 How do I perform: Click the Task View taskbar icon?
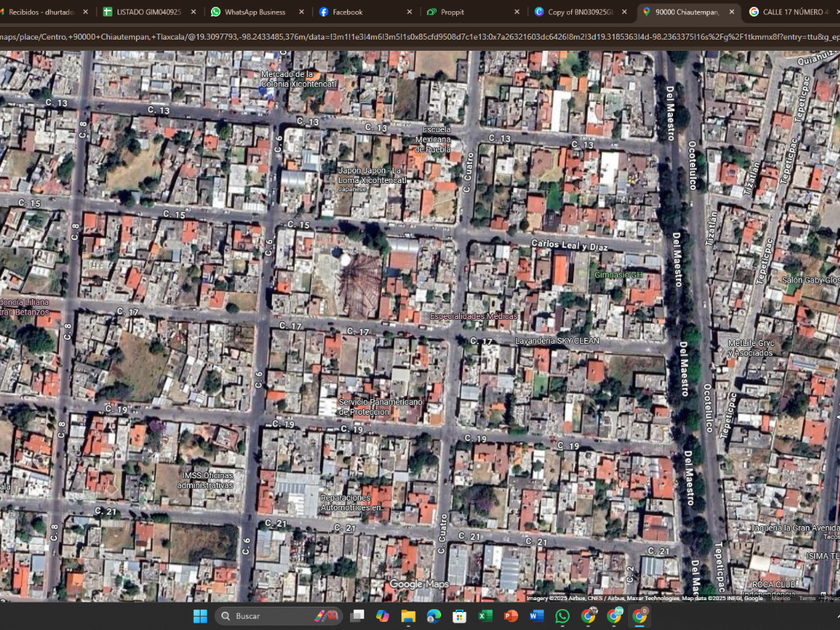tap(357, 616)
